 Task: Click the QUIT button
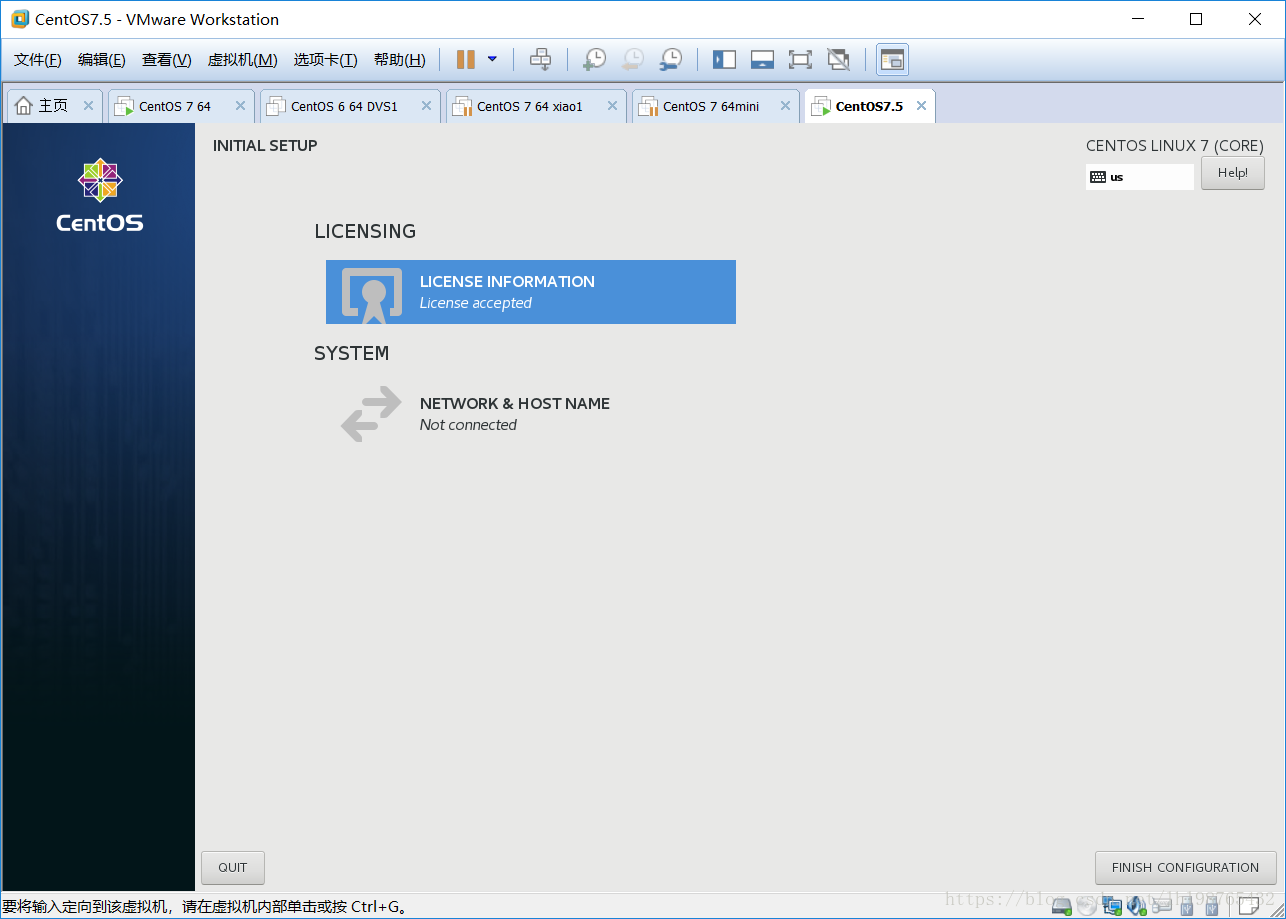coord(233,867)
